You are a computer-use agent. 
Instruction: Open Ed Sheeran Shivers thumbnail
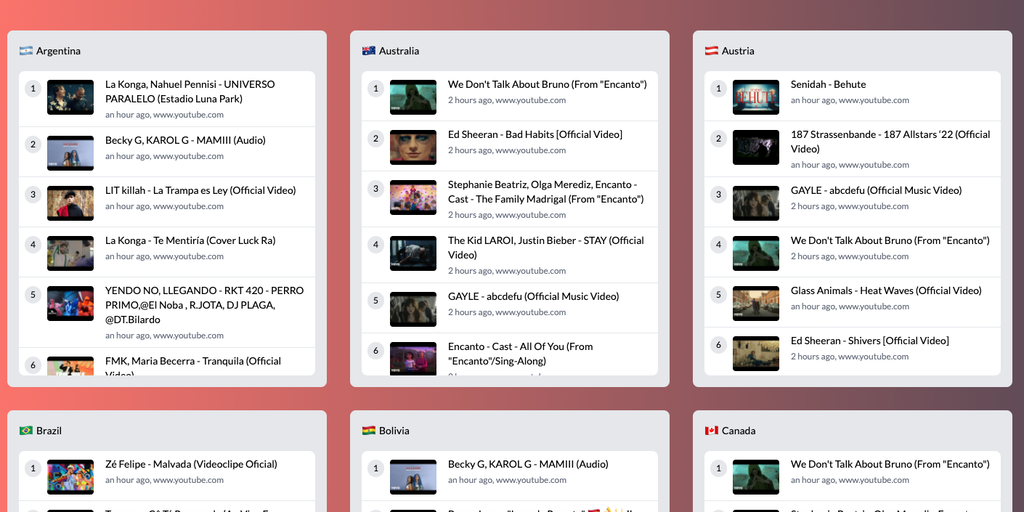coord(756,354)
